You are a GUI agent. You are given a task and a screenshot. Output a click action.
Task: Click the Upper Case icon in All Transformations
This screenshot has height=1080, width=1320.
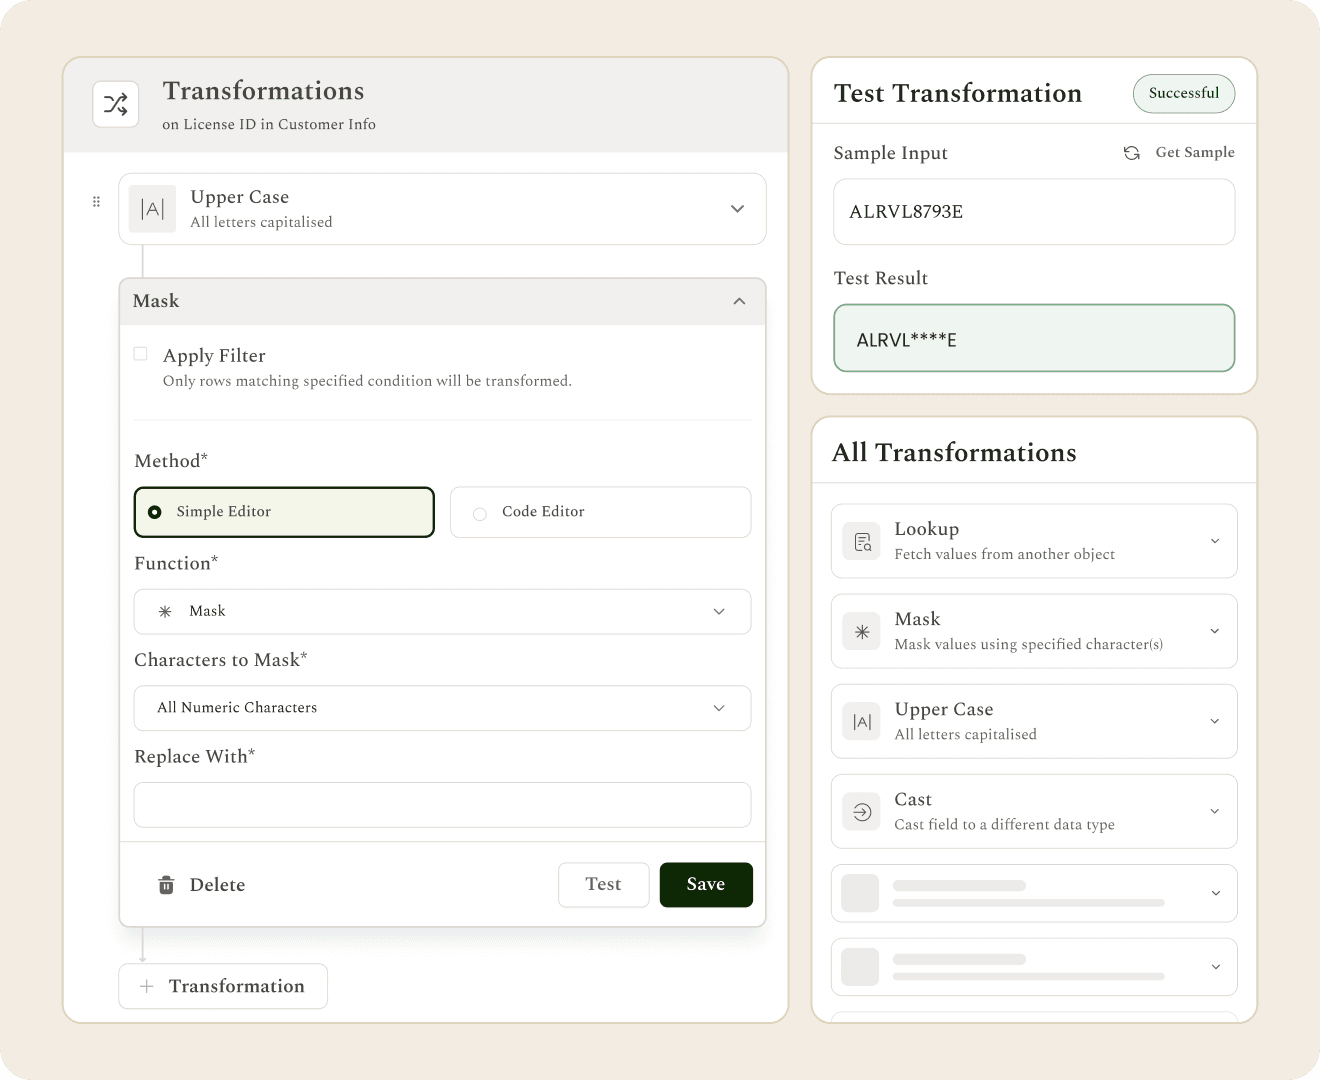coord(862,722)
